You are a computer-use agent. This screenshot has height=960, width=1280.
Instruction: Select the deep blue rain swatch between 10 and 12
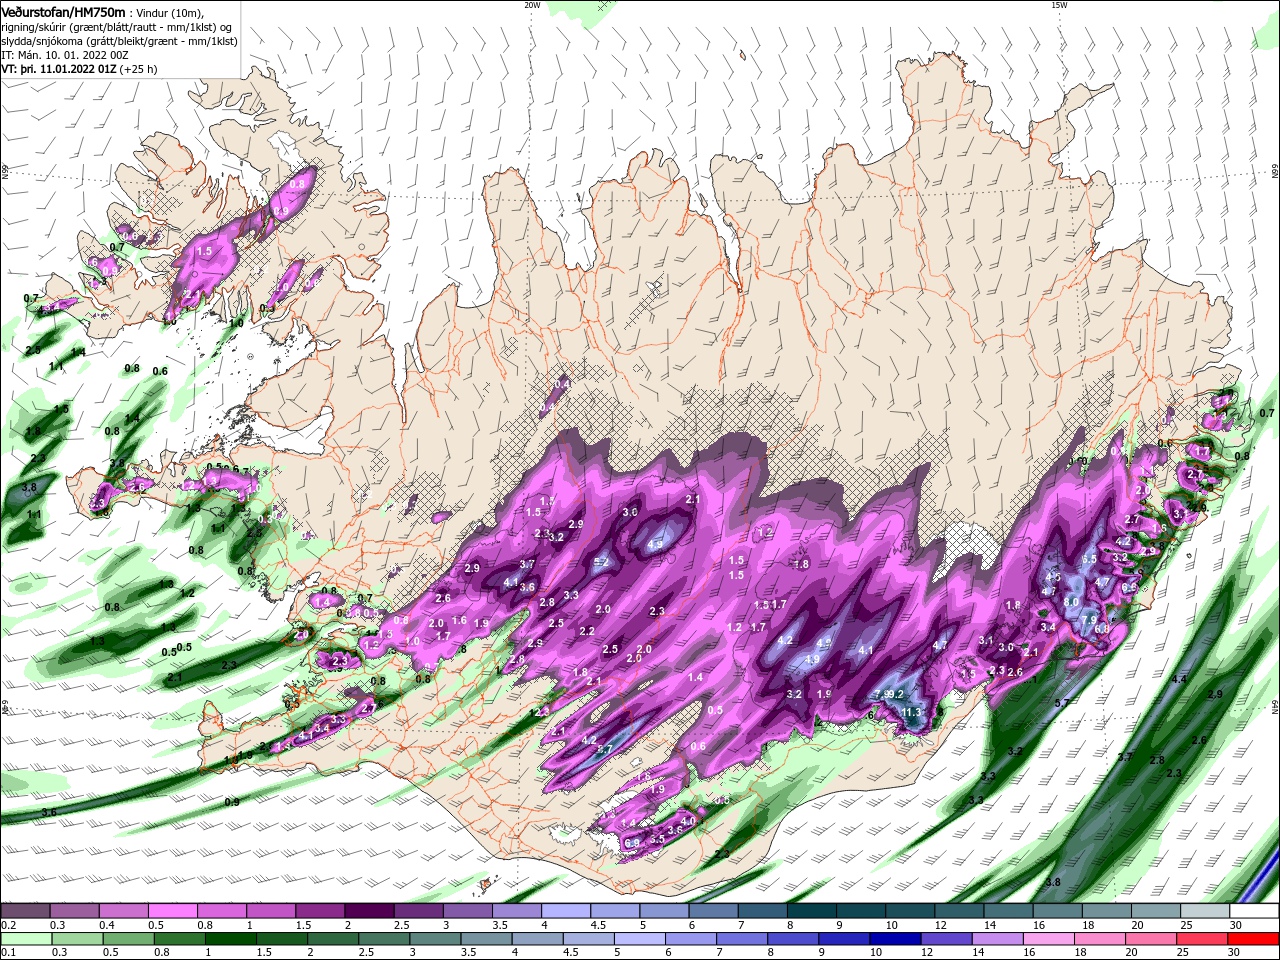point(895,939)
